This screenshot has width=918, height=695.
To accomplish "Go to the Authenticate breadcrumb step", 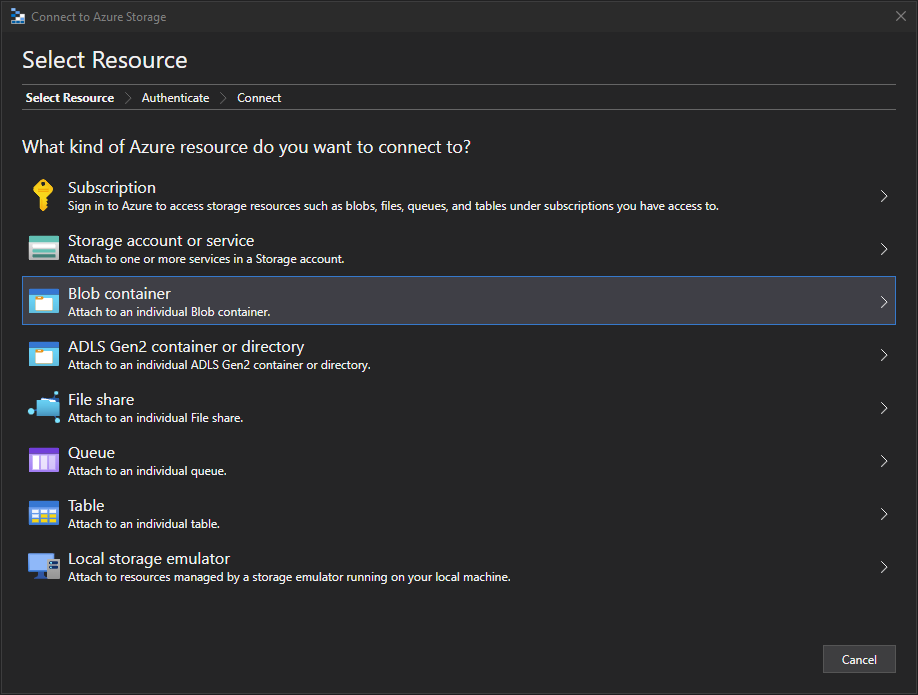I will click(x=175, y=98).
